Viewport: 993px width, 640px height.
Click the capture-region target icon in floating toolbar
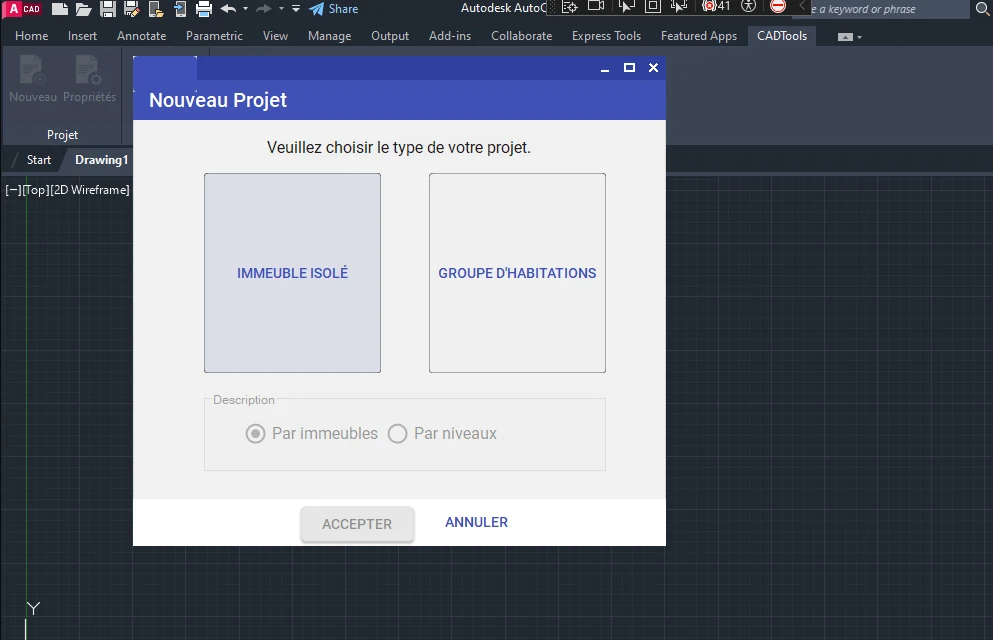pyautogui.click(x=570, y=7)
